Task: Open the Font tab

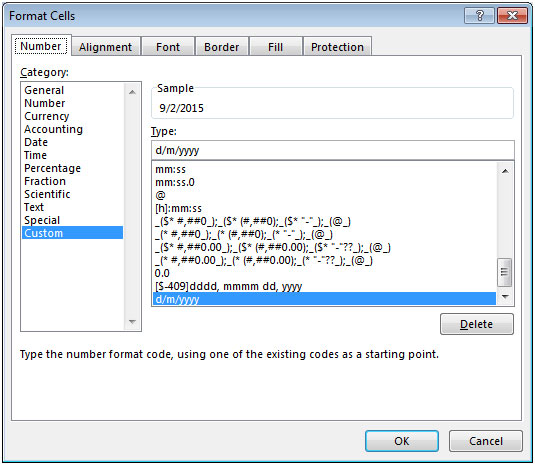Action: point(168,47)
